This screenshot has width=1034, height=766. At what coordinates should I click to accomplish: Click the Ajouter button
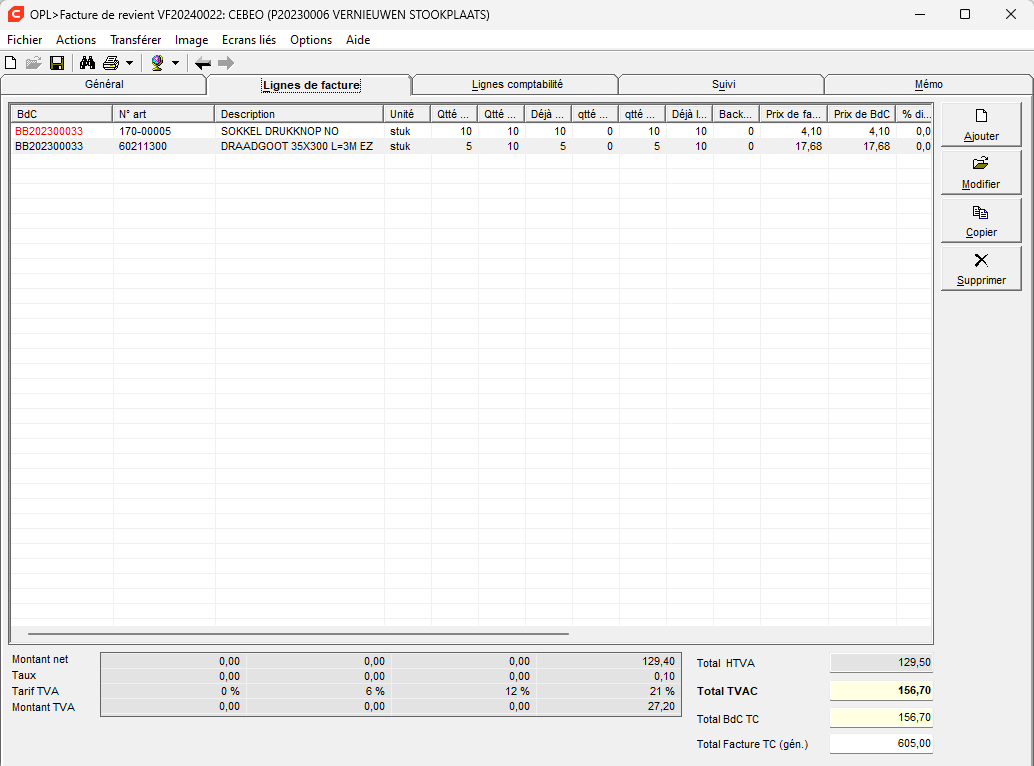(981, 124)
